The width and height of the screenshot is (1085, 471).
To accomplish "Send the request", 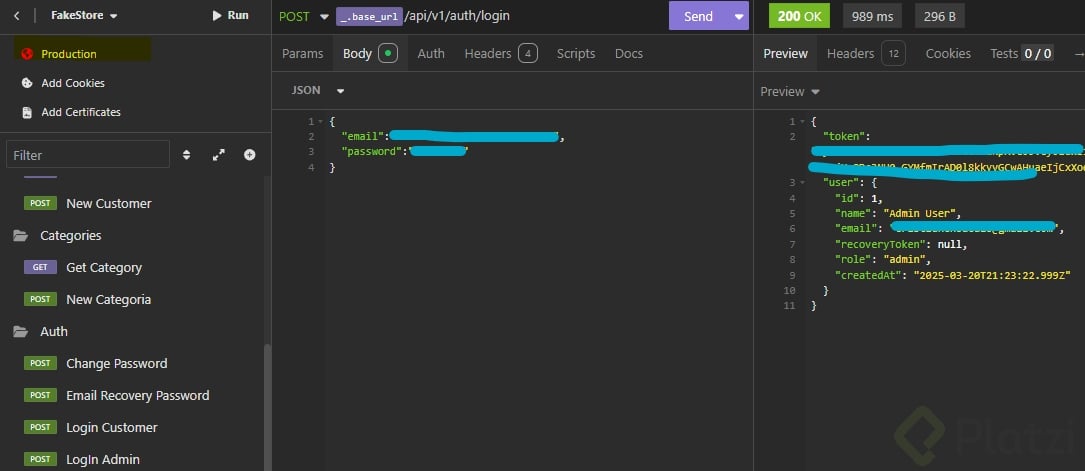I will point(698,16).
